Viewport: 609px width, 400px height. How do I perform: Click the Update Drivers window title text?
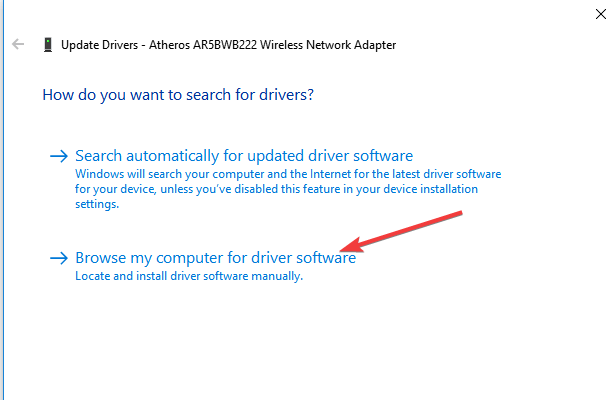click(228, 45)
